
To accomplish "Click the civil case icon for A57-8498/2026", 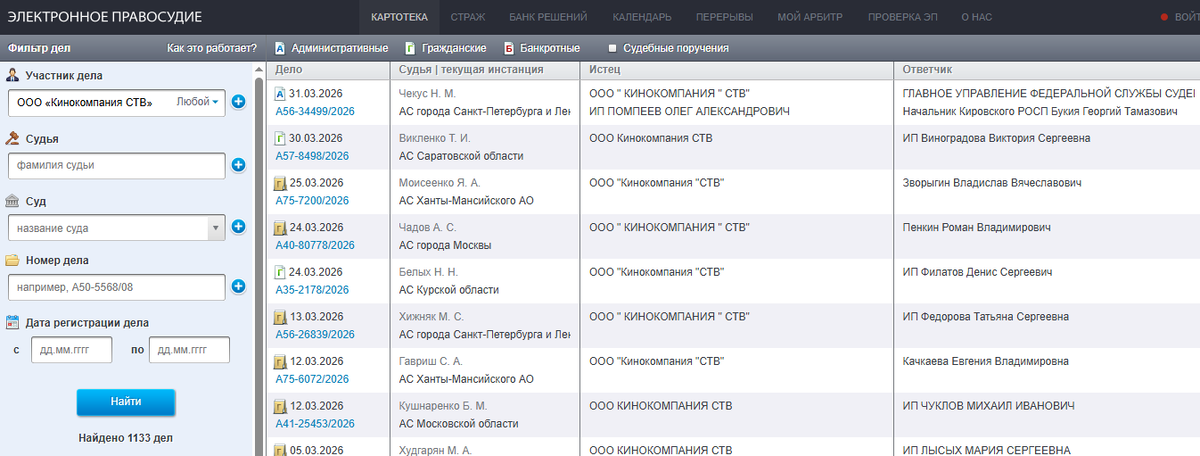I will tap(280, 138).
